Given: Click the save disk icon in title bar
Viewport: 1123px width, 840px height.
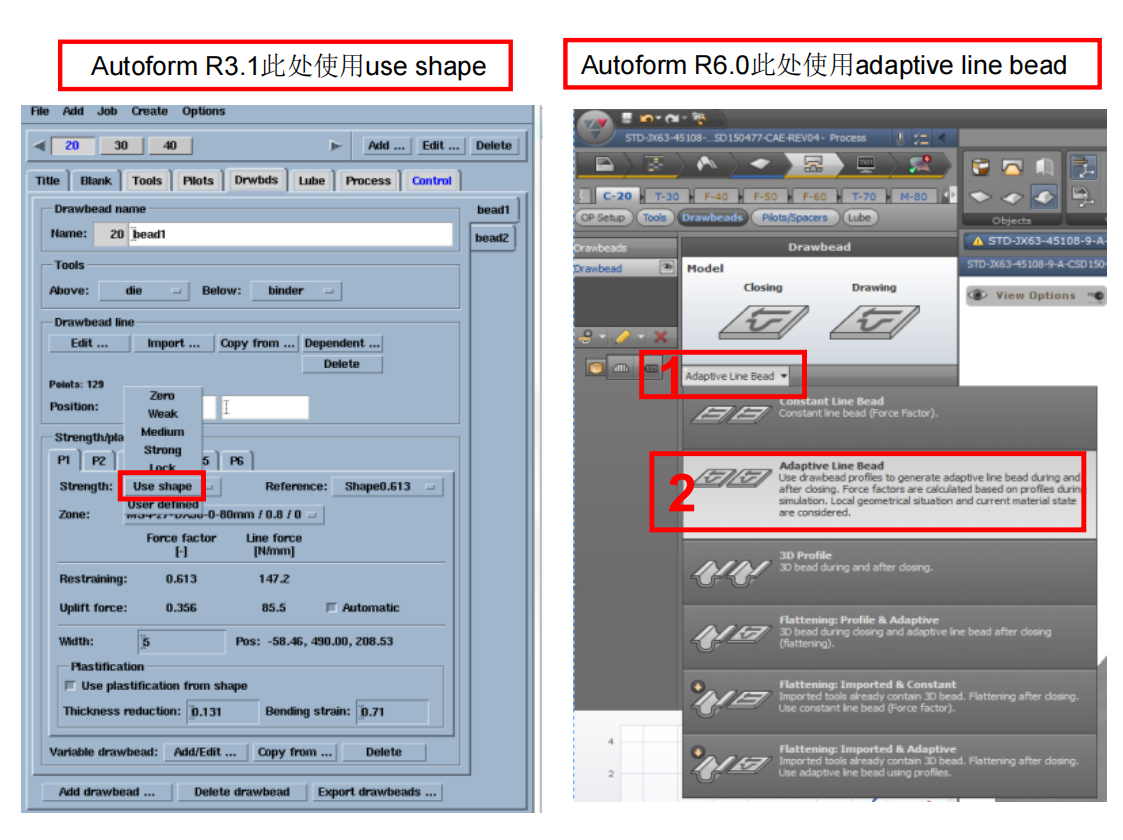Looking at the screenshot, I should coord(624,119).
